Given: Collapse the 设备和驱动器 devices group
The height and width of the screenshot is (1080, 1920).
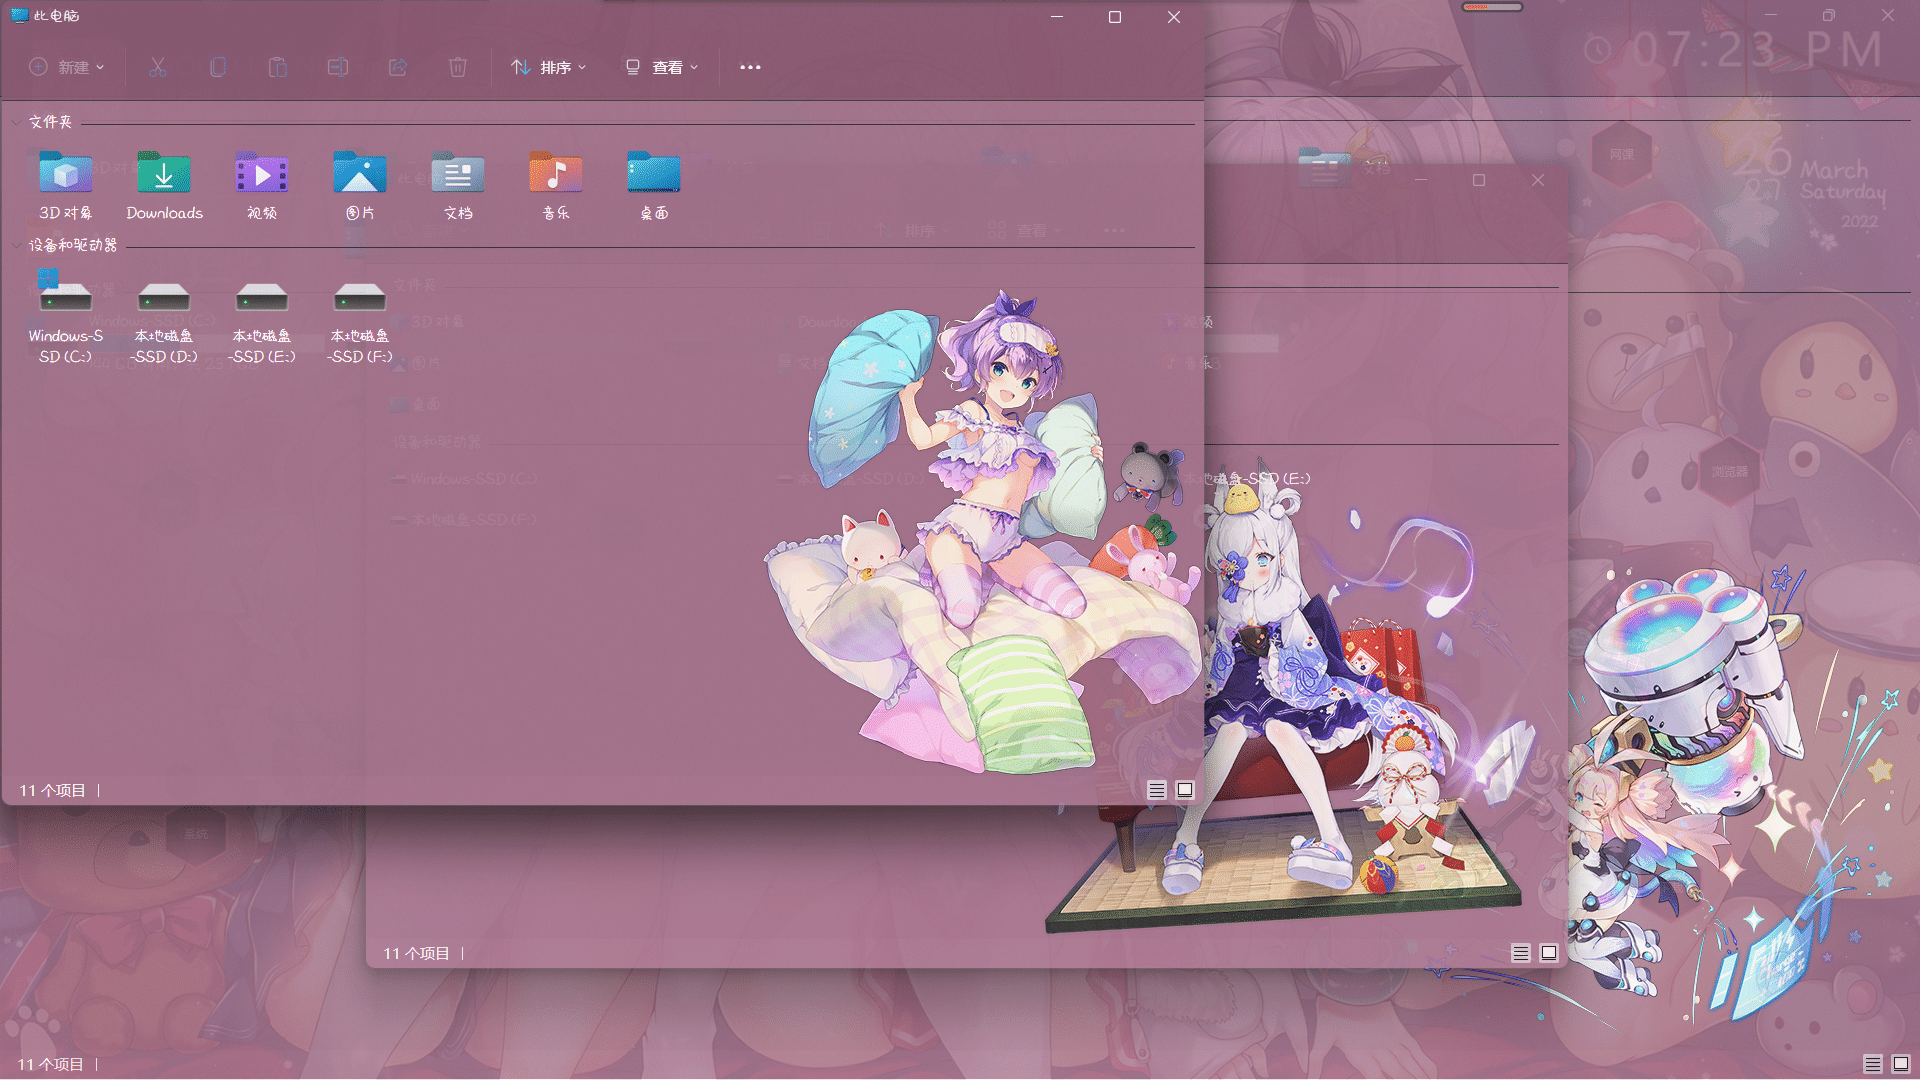Looking at the screenshot, I should 17,245.
